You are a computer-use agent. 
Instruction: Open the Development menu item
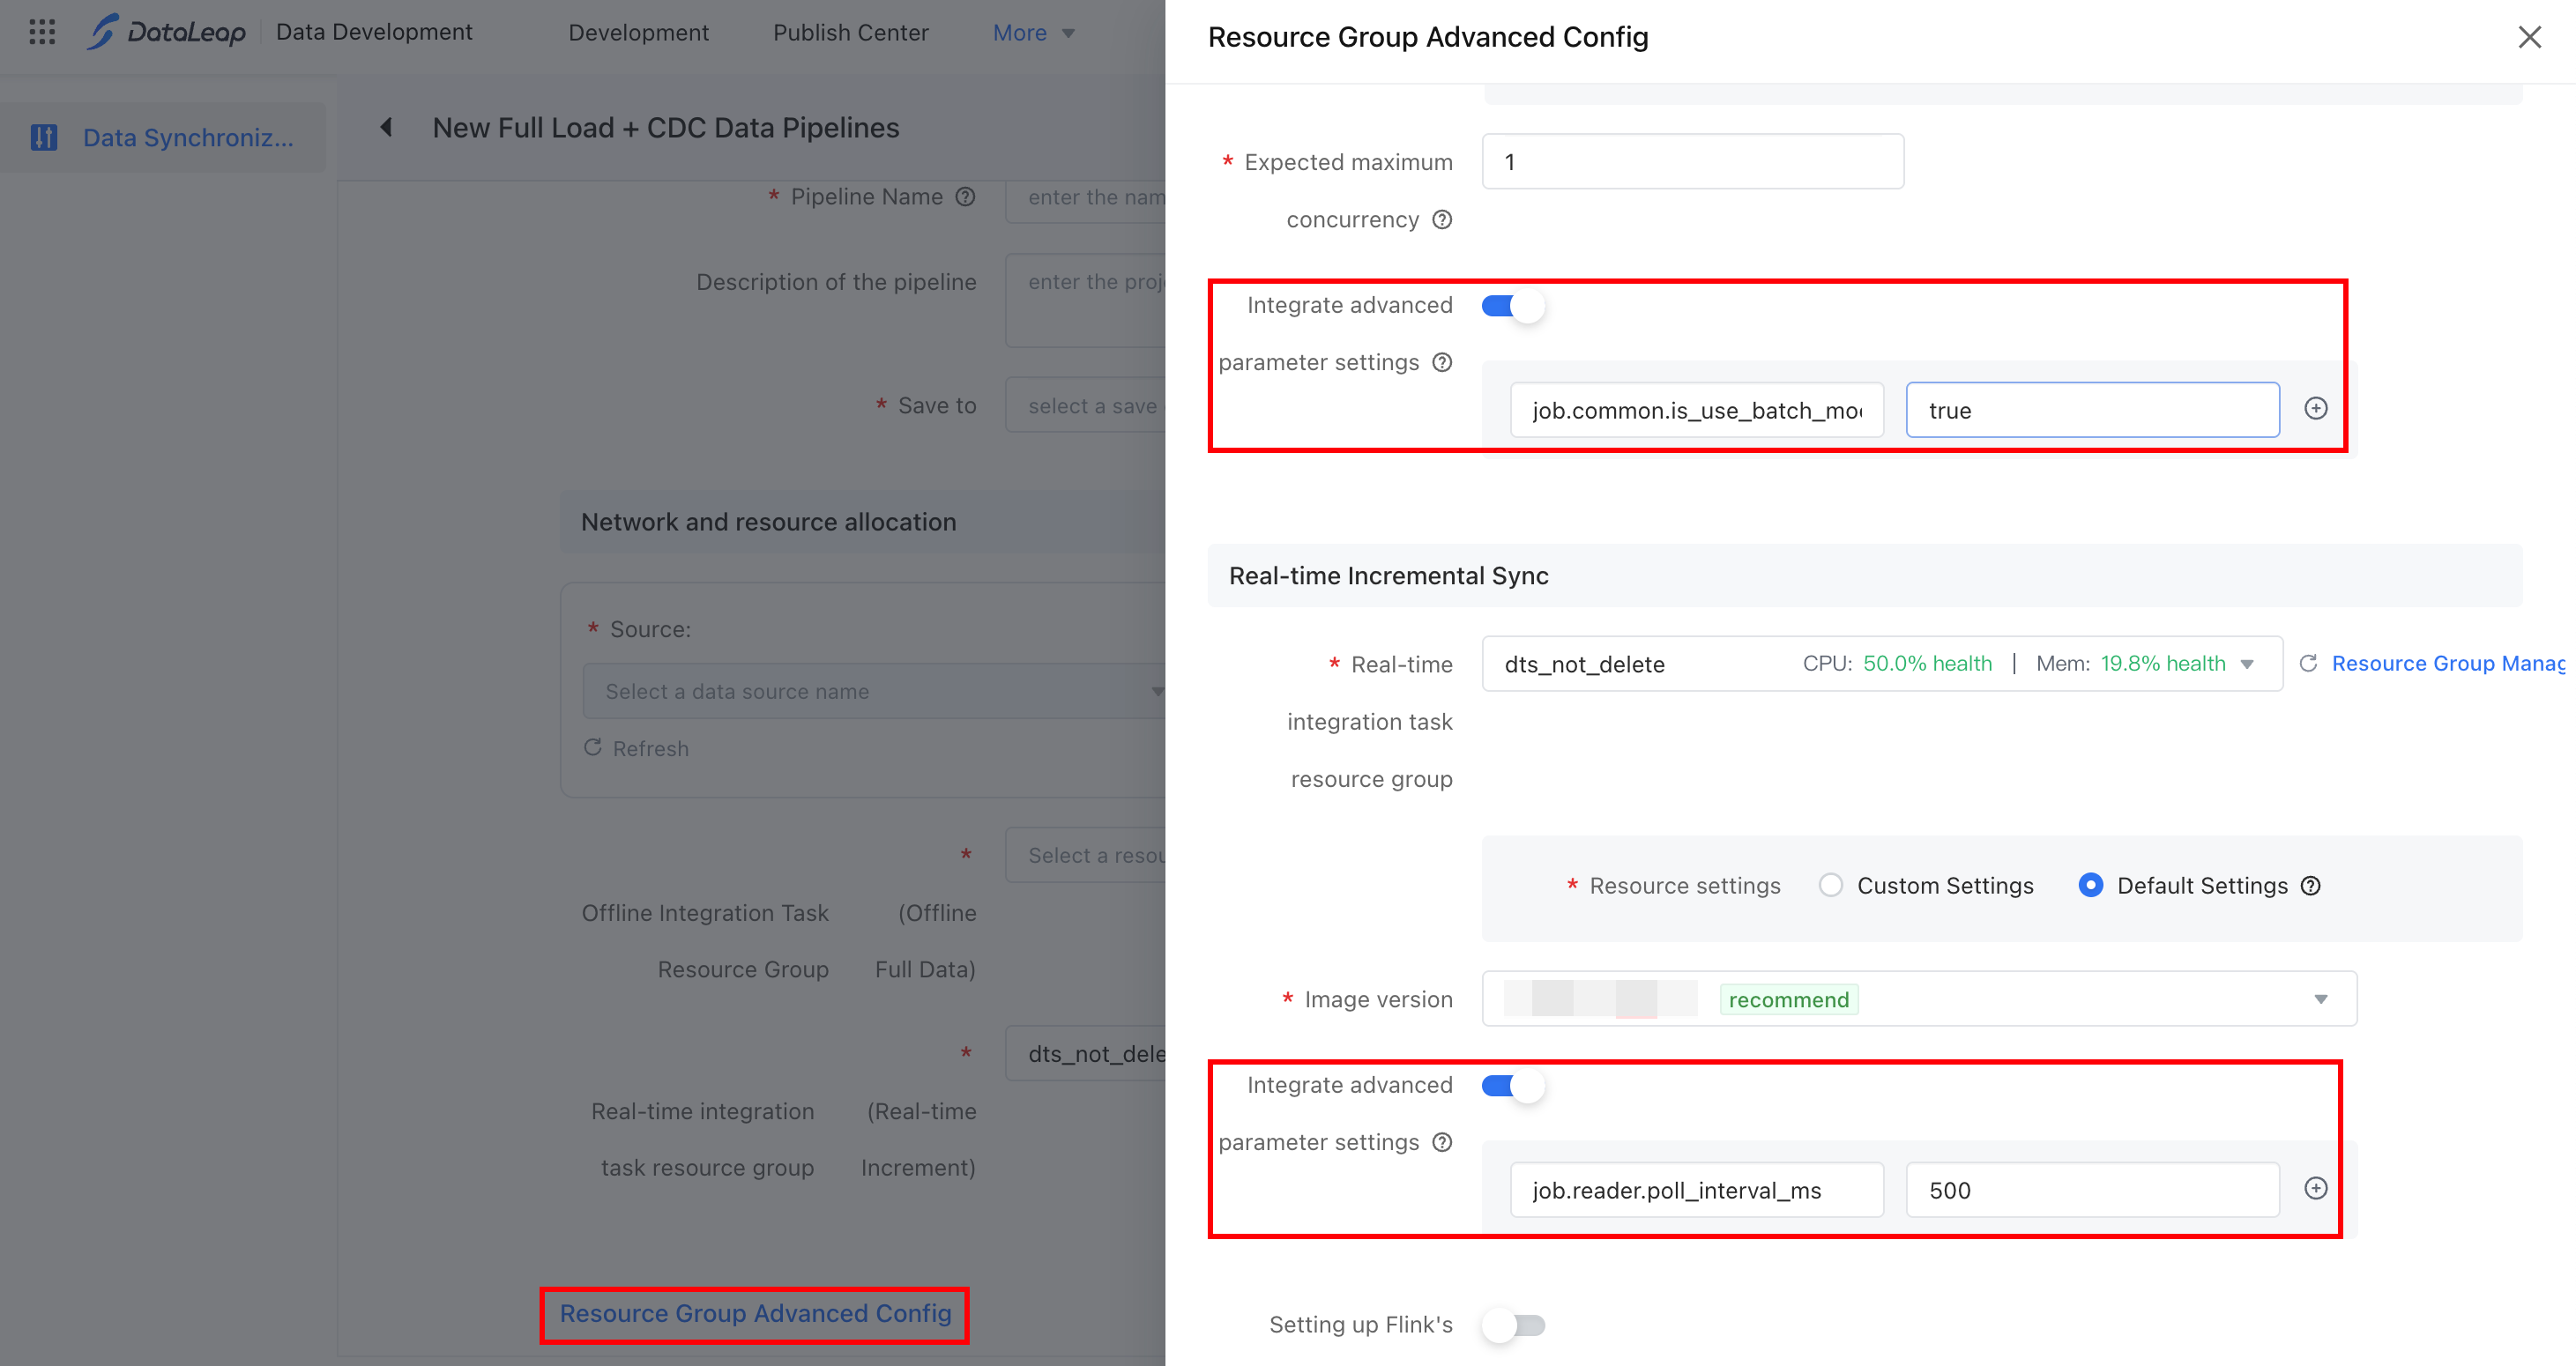coord(638,33)
